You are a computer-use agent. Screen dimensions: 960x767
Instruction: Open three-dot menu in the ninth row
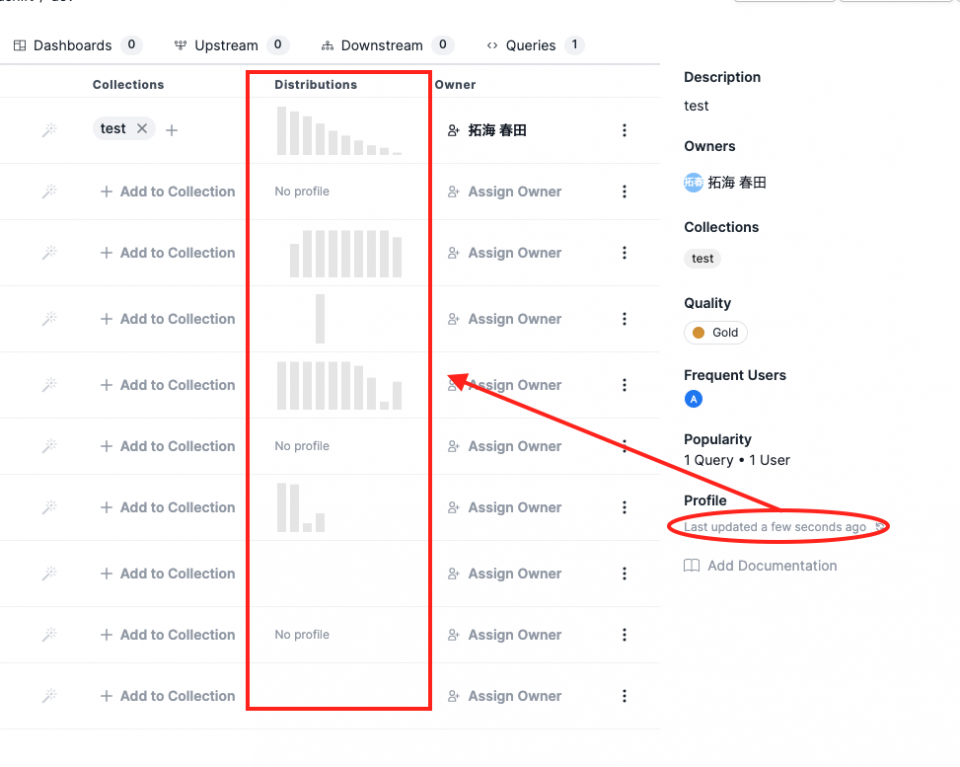(x=624, y=635)
